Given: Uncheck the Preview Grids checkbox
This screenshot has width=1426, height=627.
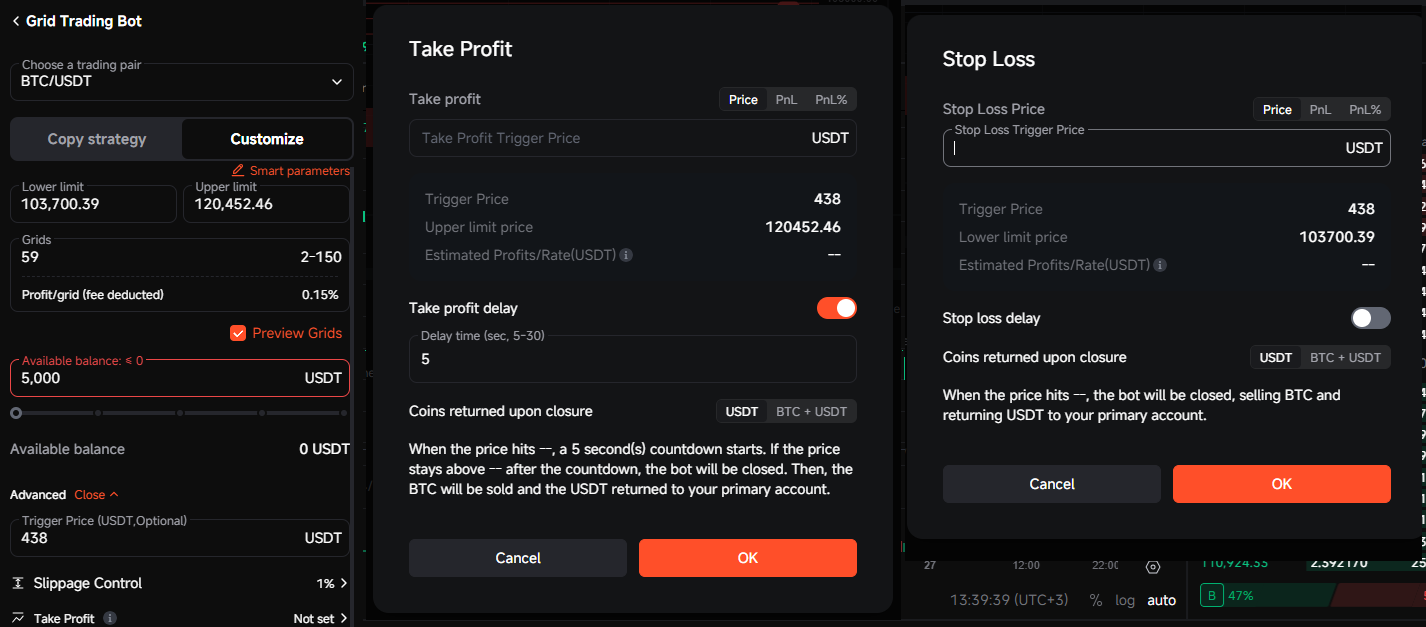Looking at the screenshot, I should click(x=238, y=333).
